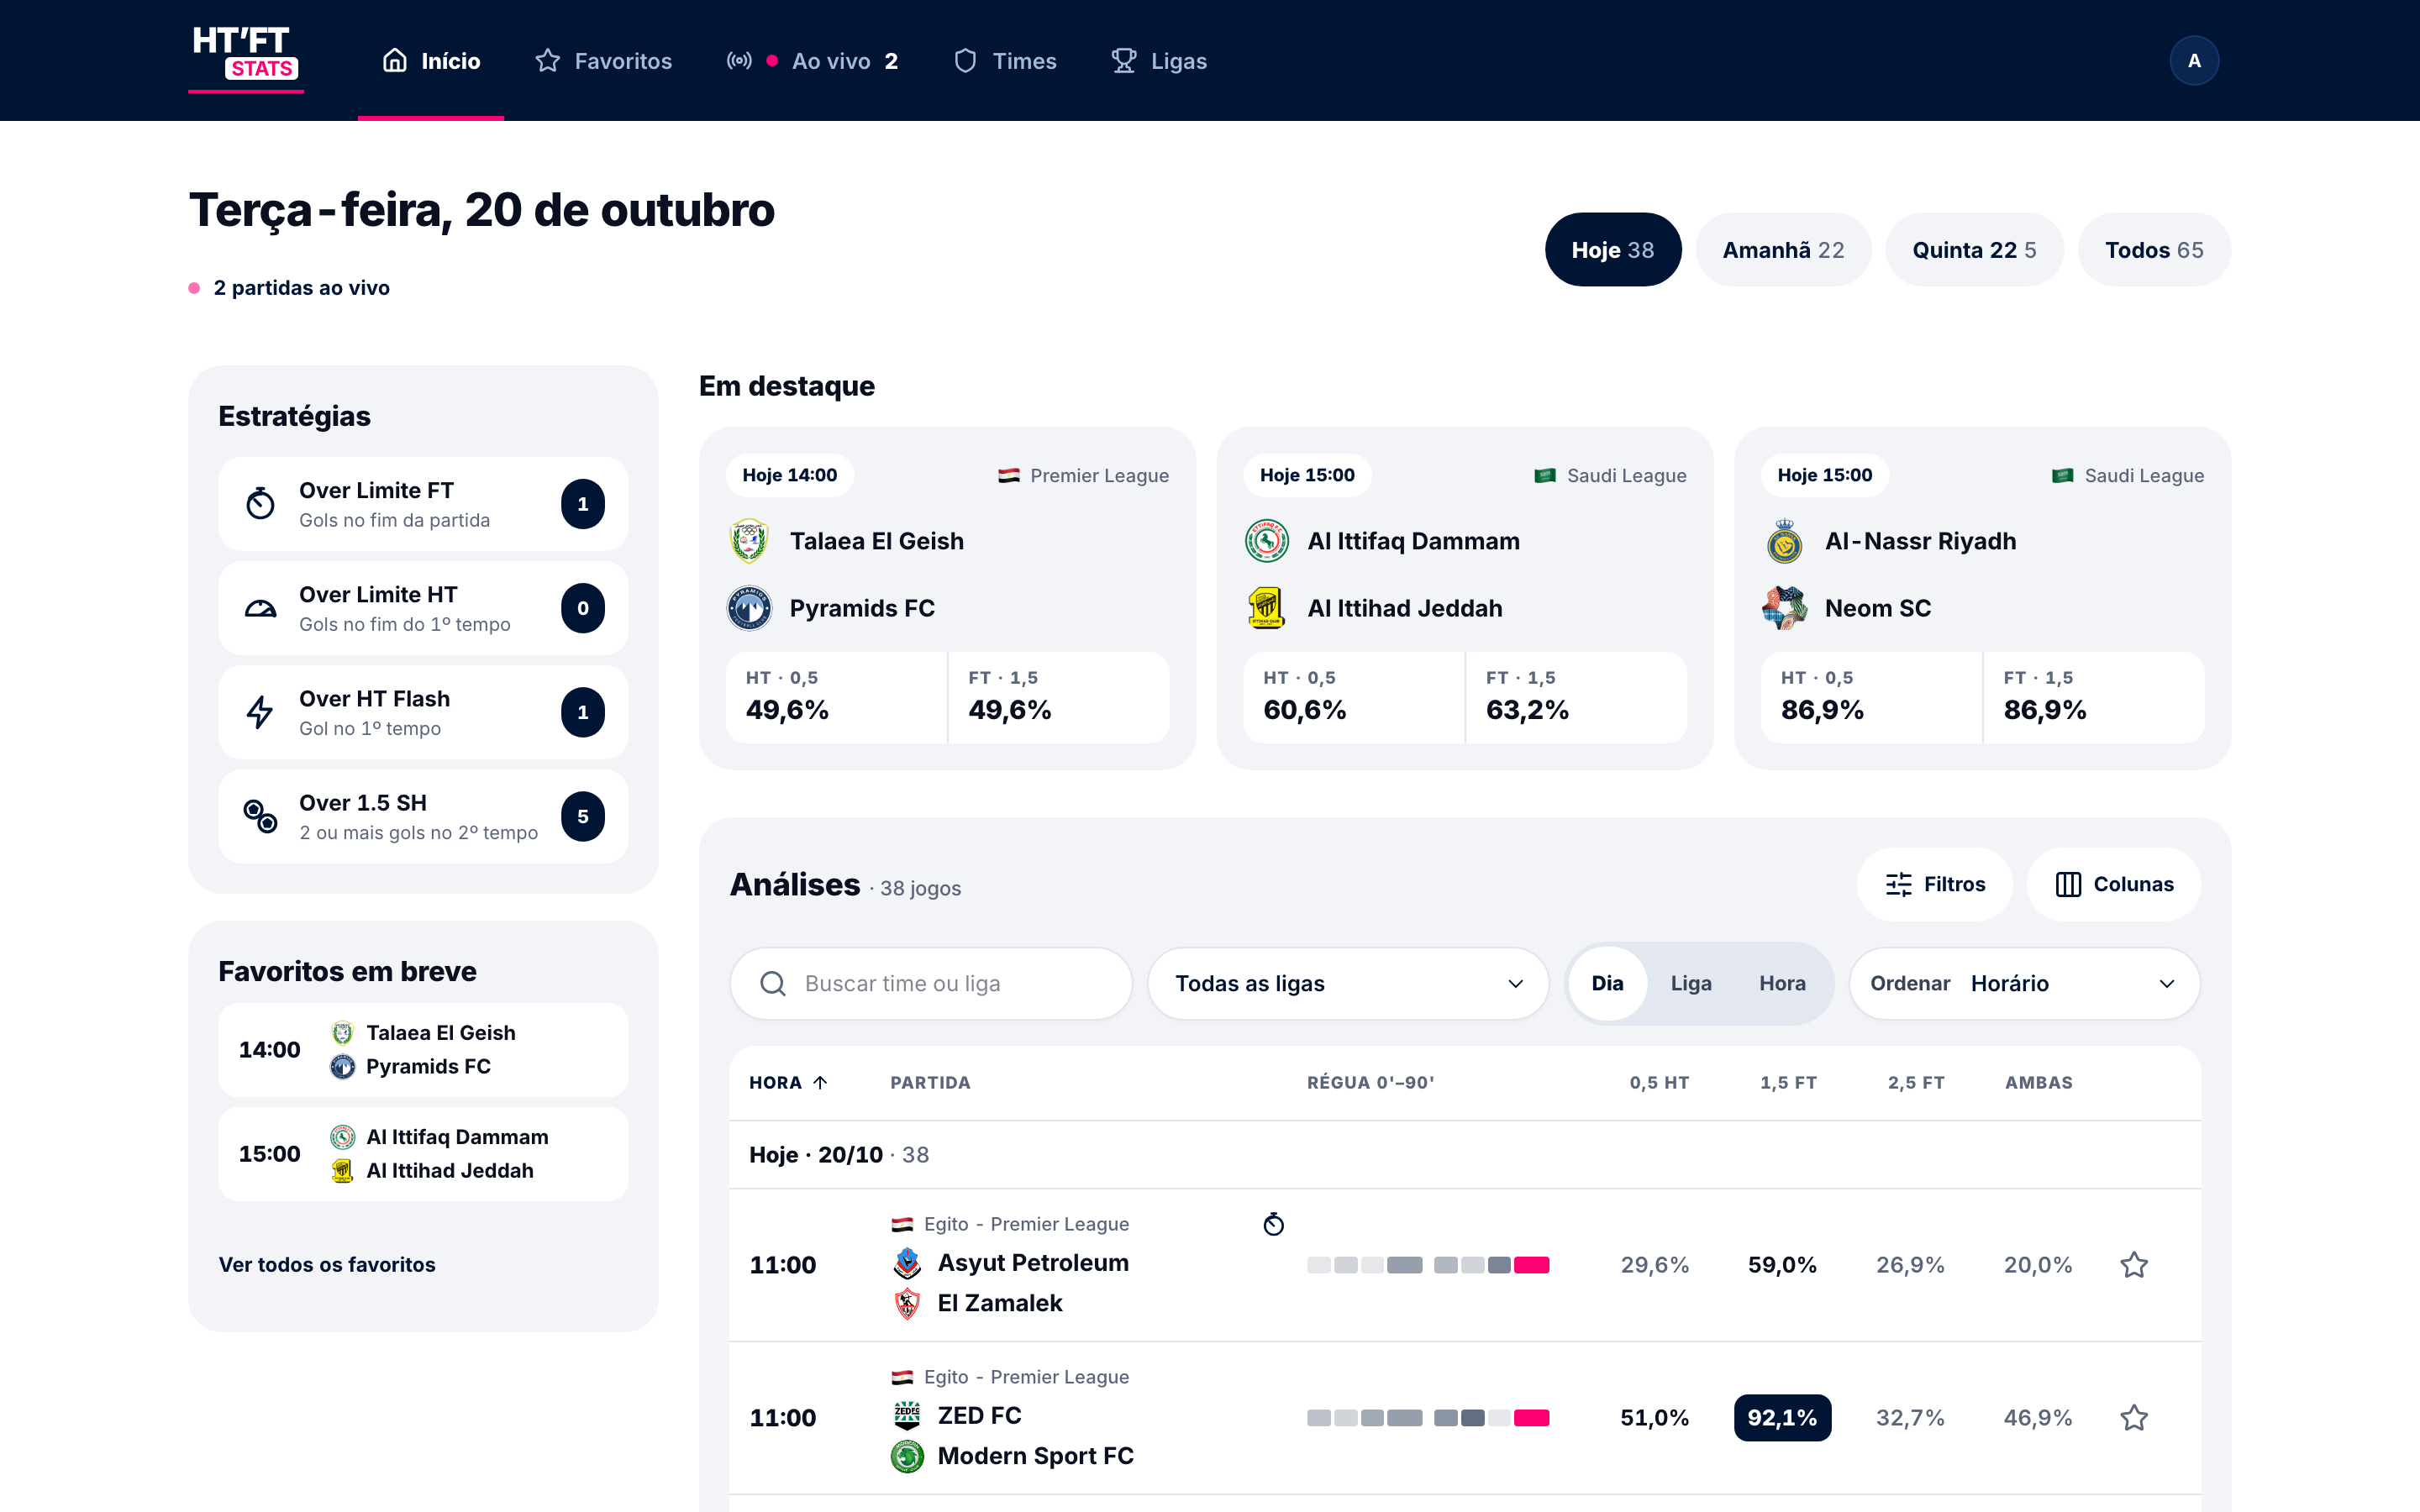Image resolution: width=2420 pixels, height=1512 pixels.
Task: Sort by the AMBAS column header
Action: tap(2038, 1082)
